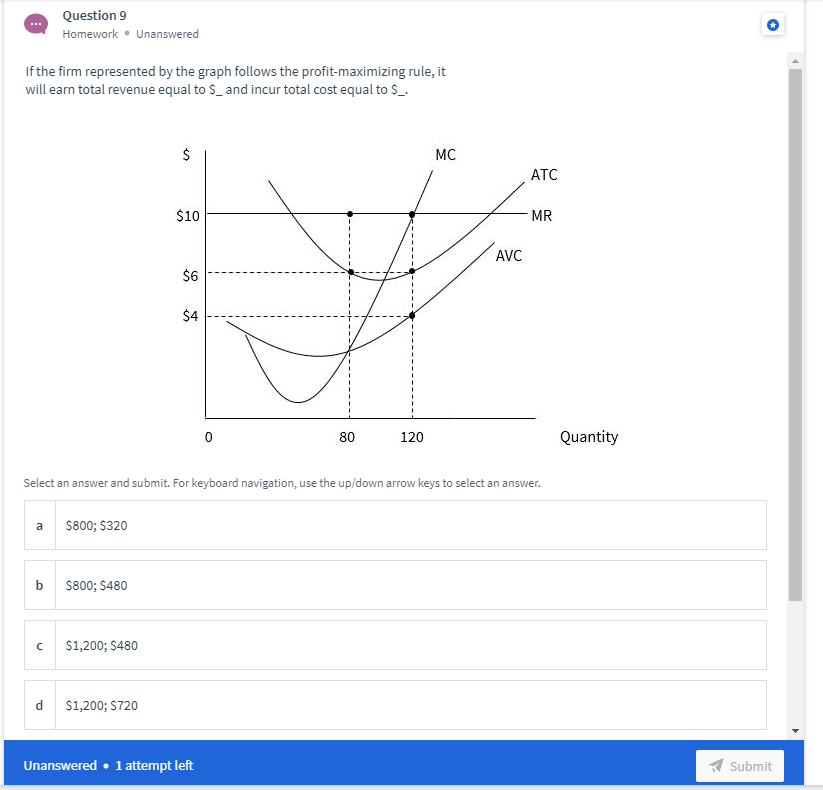Select answer d: $1,200; $720
823x790 pixels.
coord(394,704)
